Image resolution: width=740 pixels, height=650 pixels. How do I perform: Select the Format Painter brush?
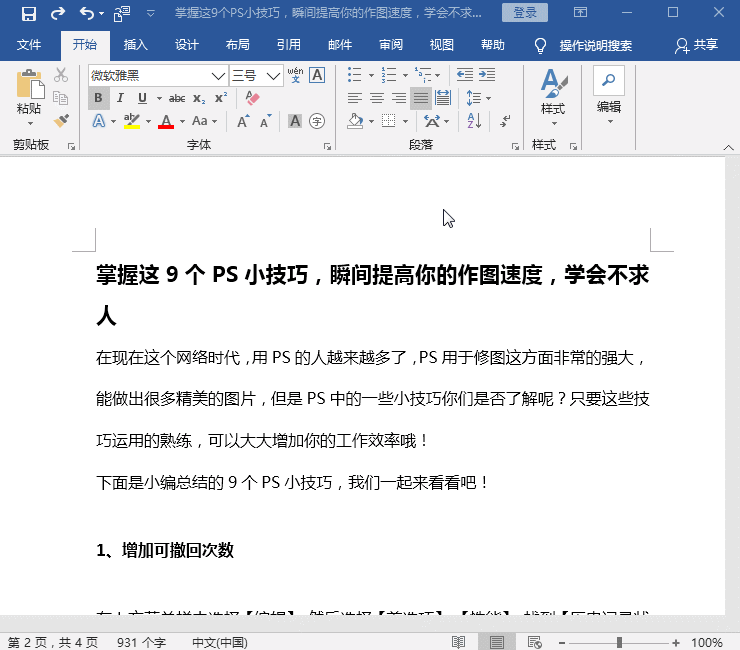(61, 121)
